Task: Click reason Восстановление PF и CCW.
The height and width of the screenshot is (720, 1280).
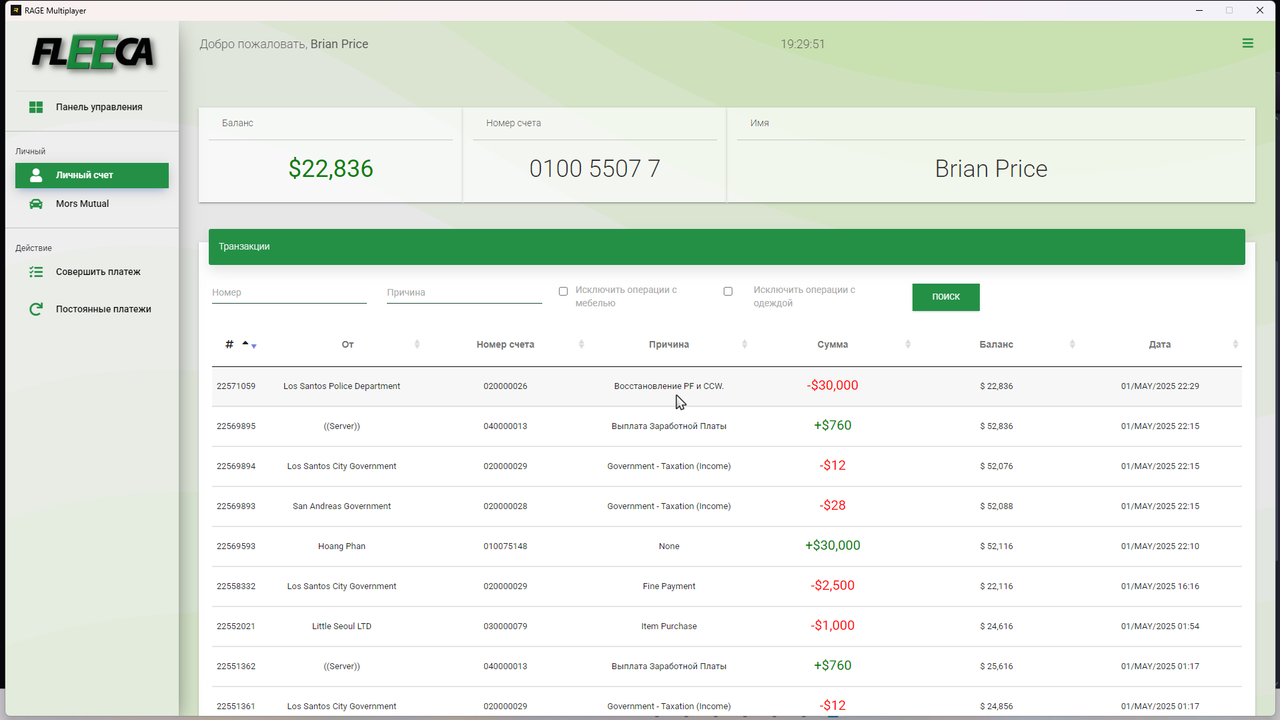Action: click(669, 386)
